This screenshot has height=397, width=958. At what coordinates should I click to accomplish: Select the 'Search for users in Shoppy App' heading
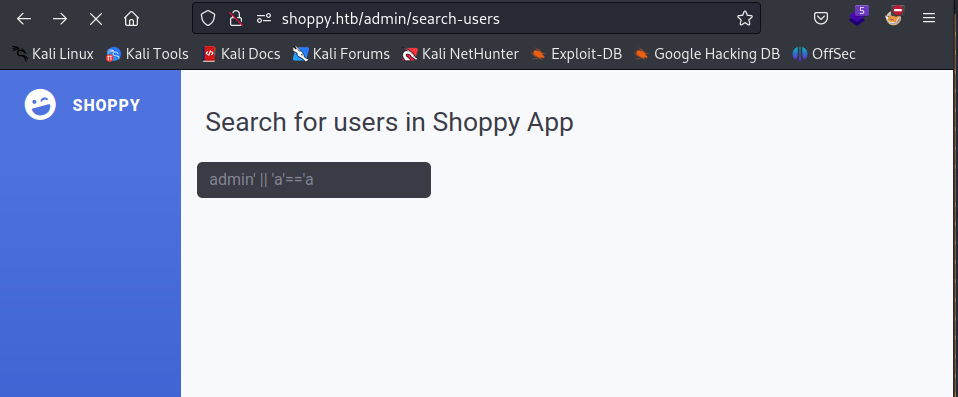[x=389, y=122]
